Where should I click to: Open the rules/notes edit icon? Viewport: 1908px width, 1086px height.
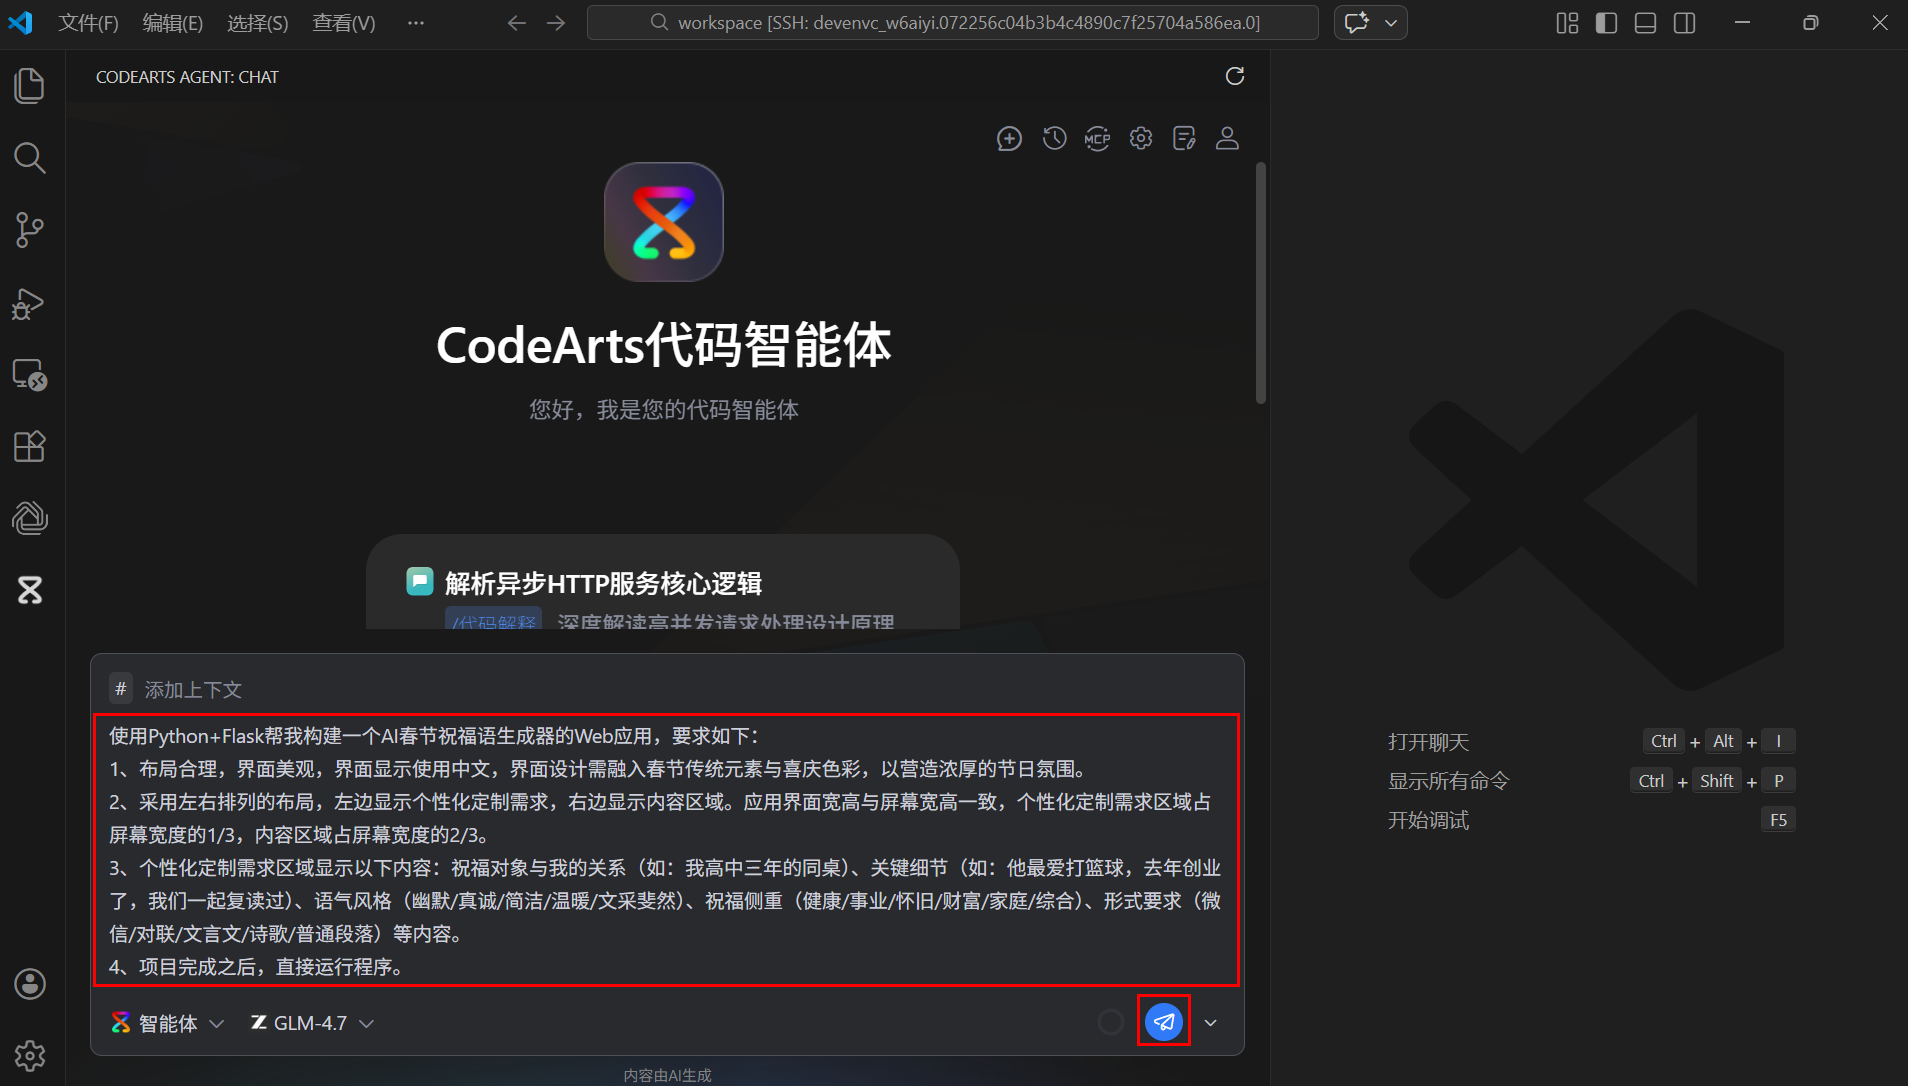[x=1184, y=138]
